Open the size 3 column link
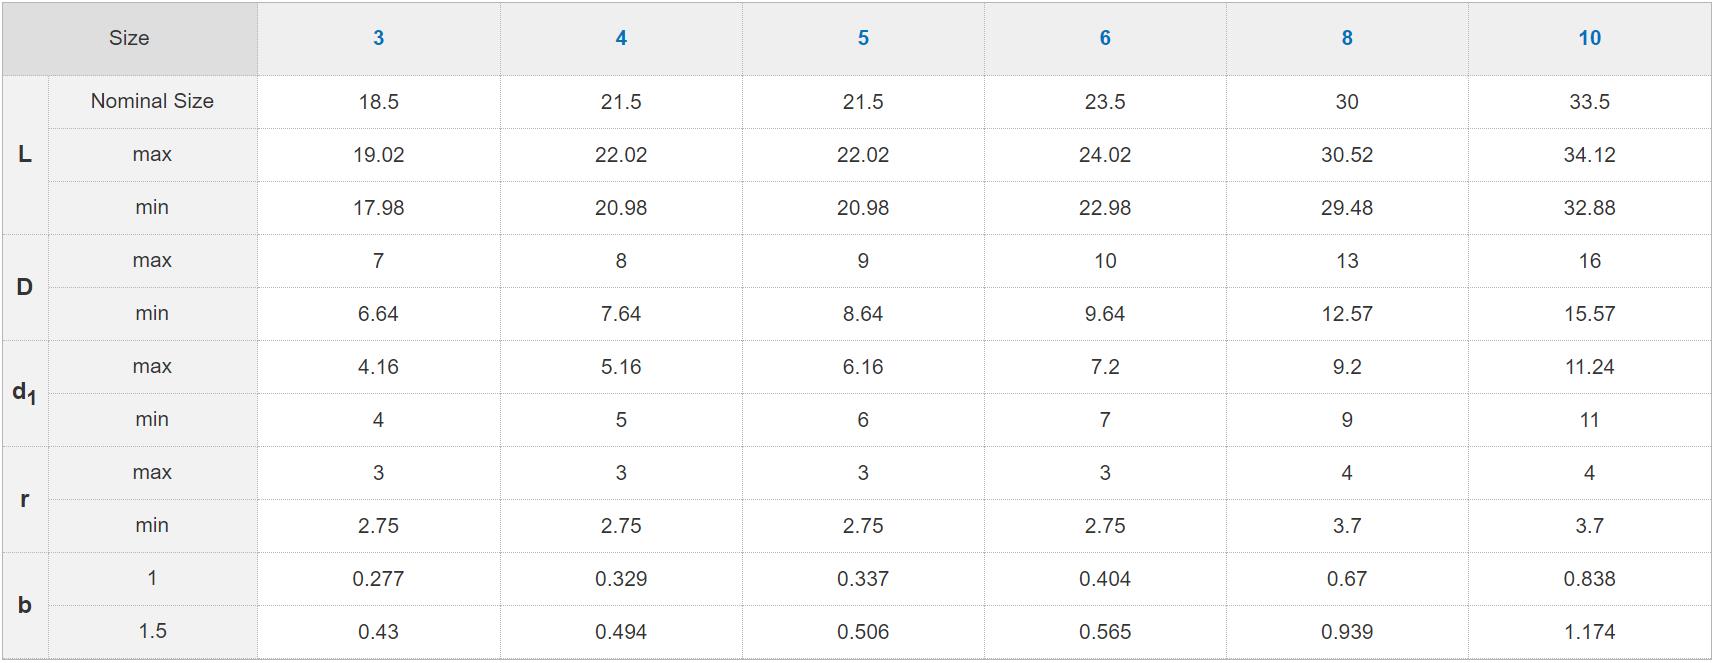Image resolution: width=1715 pixels, height=663 pixels. 378,38
